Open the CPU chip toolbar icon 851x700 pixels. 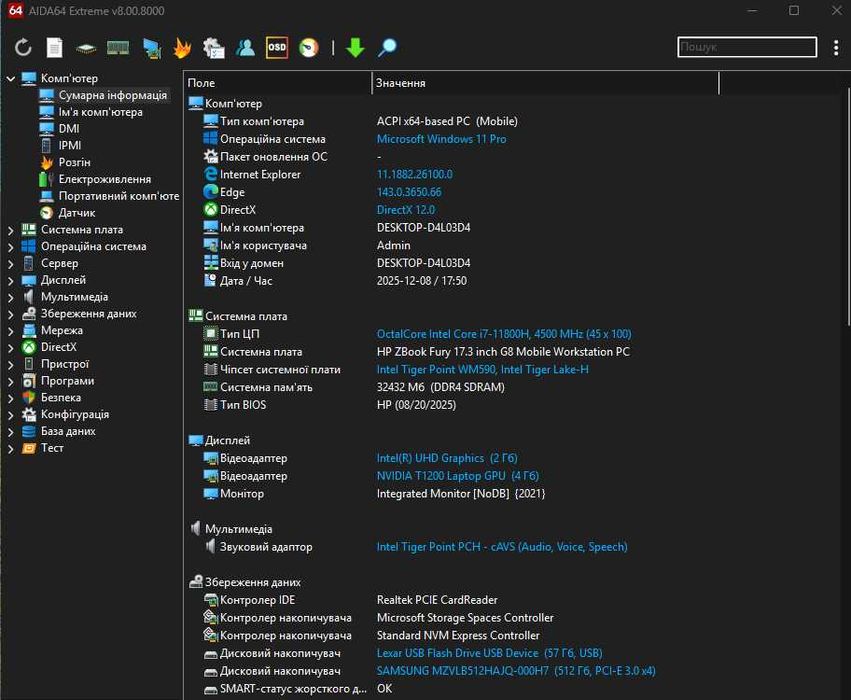point(86,49)
